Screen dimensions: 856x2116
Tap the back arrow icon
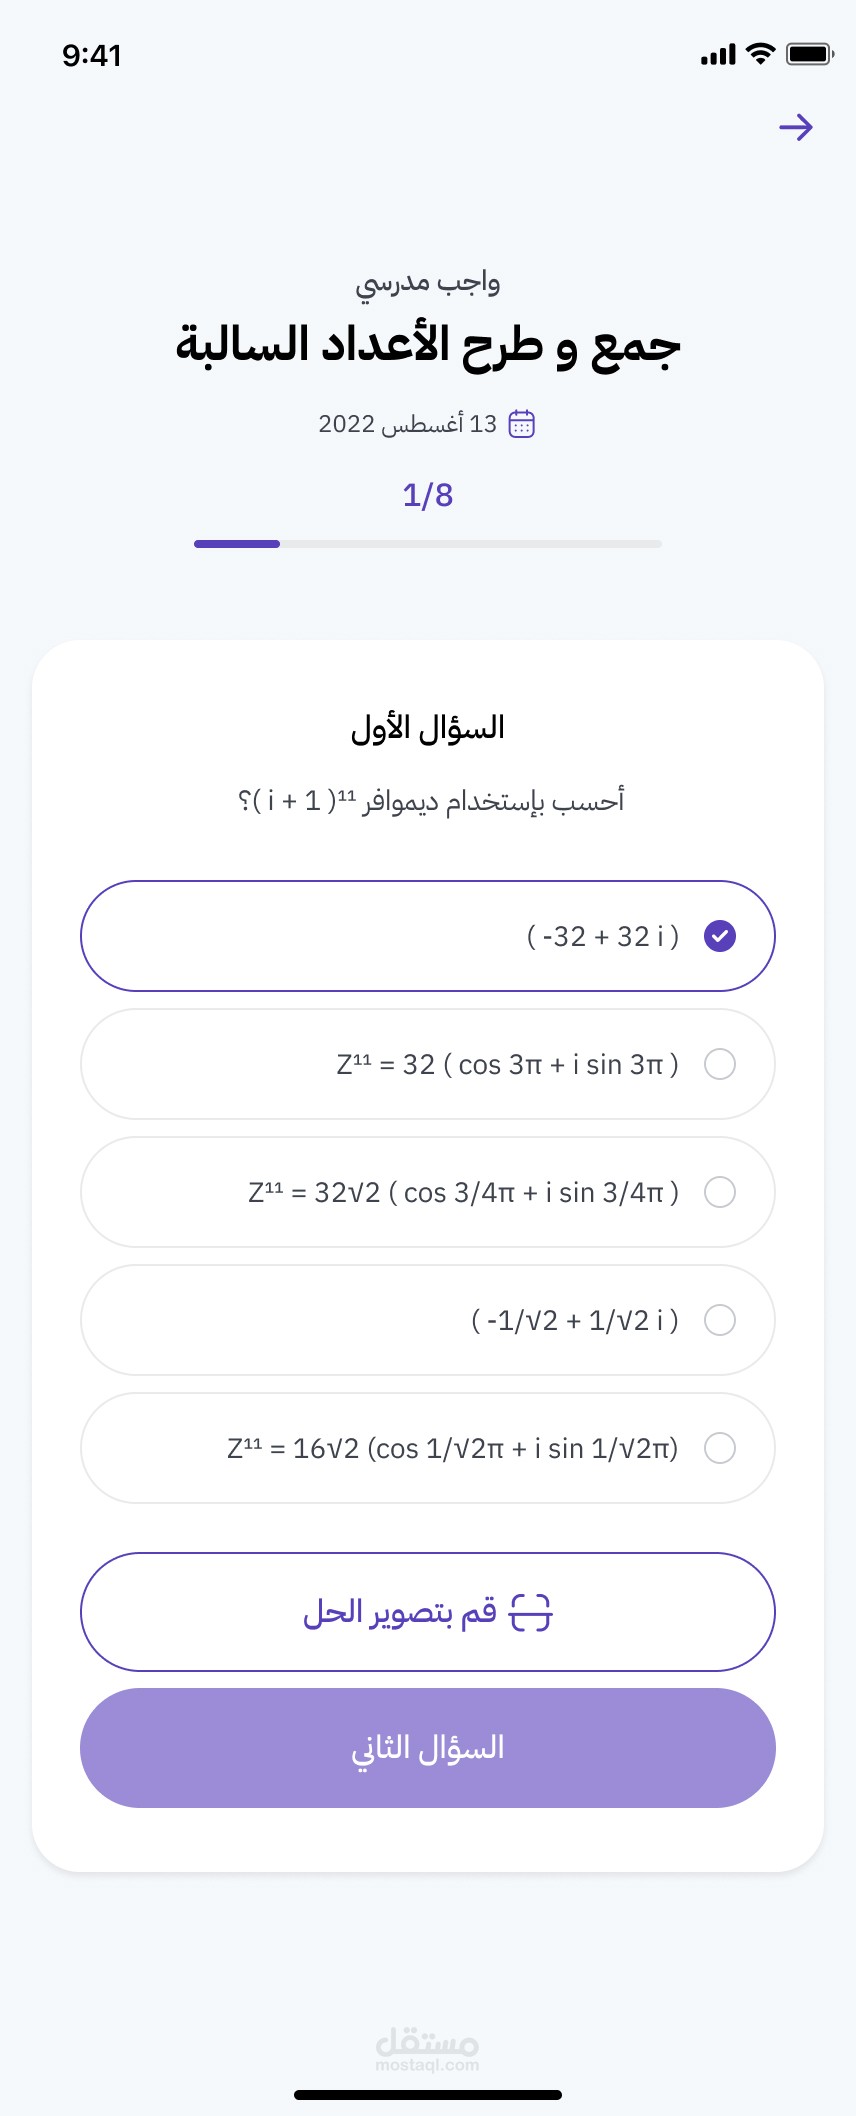(x=796, y=127)
